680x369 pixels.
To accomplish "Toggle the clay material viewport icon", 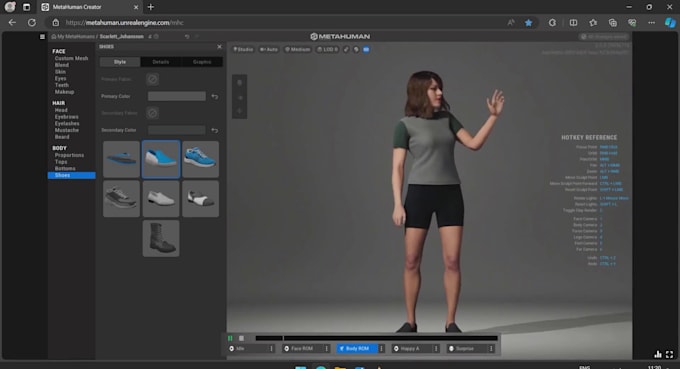I will click(x=356, y=49).
